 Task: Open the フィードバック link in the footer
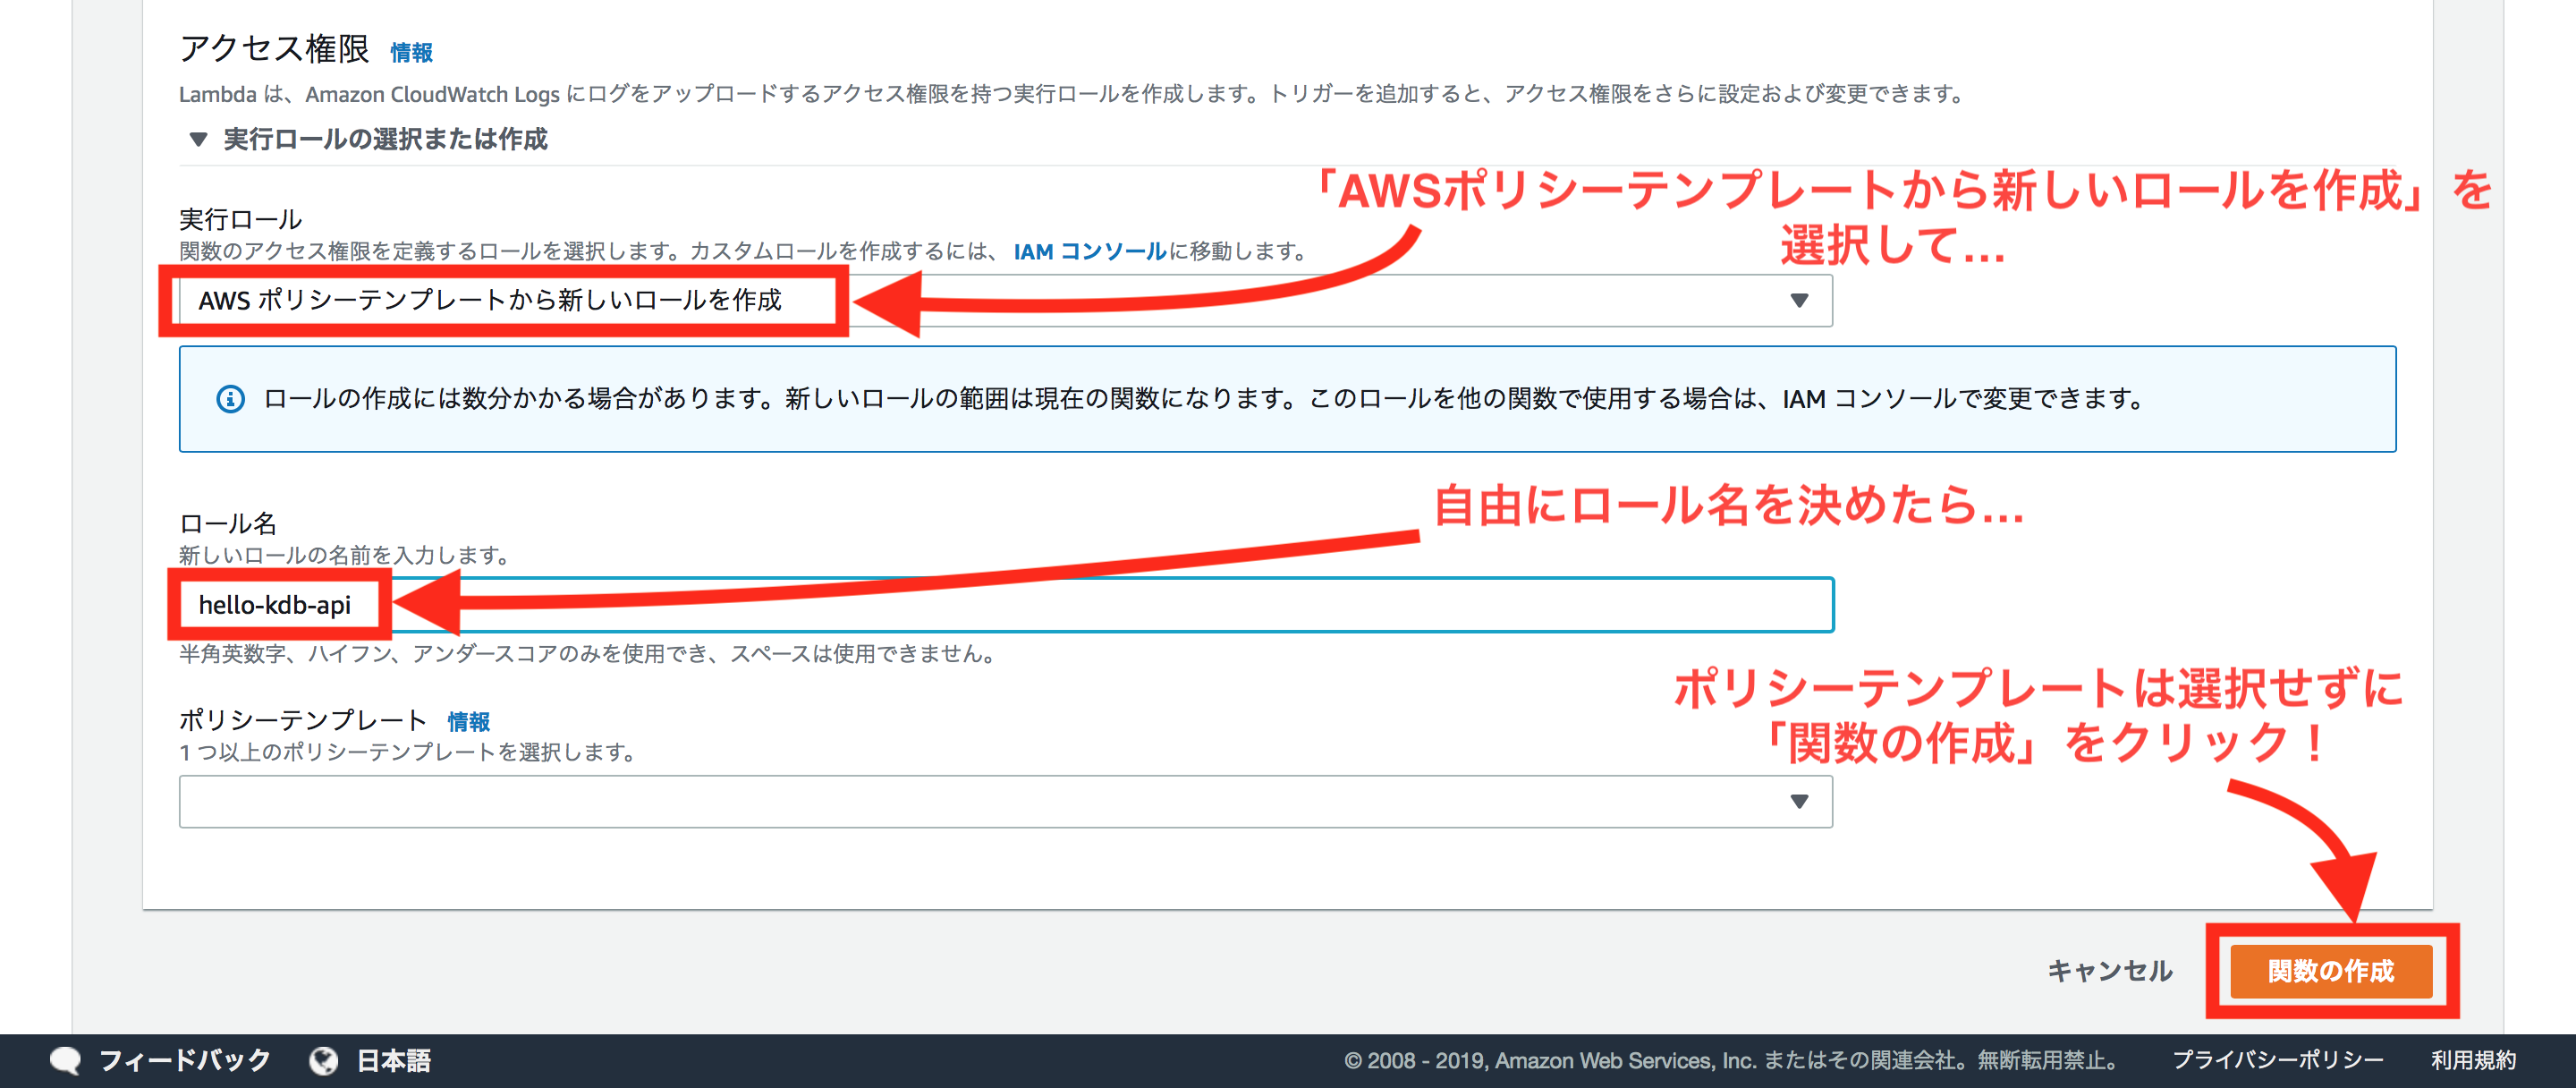click(184, 1060)
